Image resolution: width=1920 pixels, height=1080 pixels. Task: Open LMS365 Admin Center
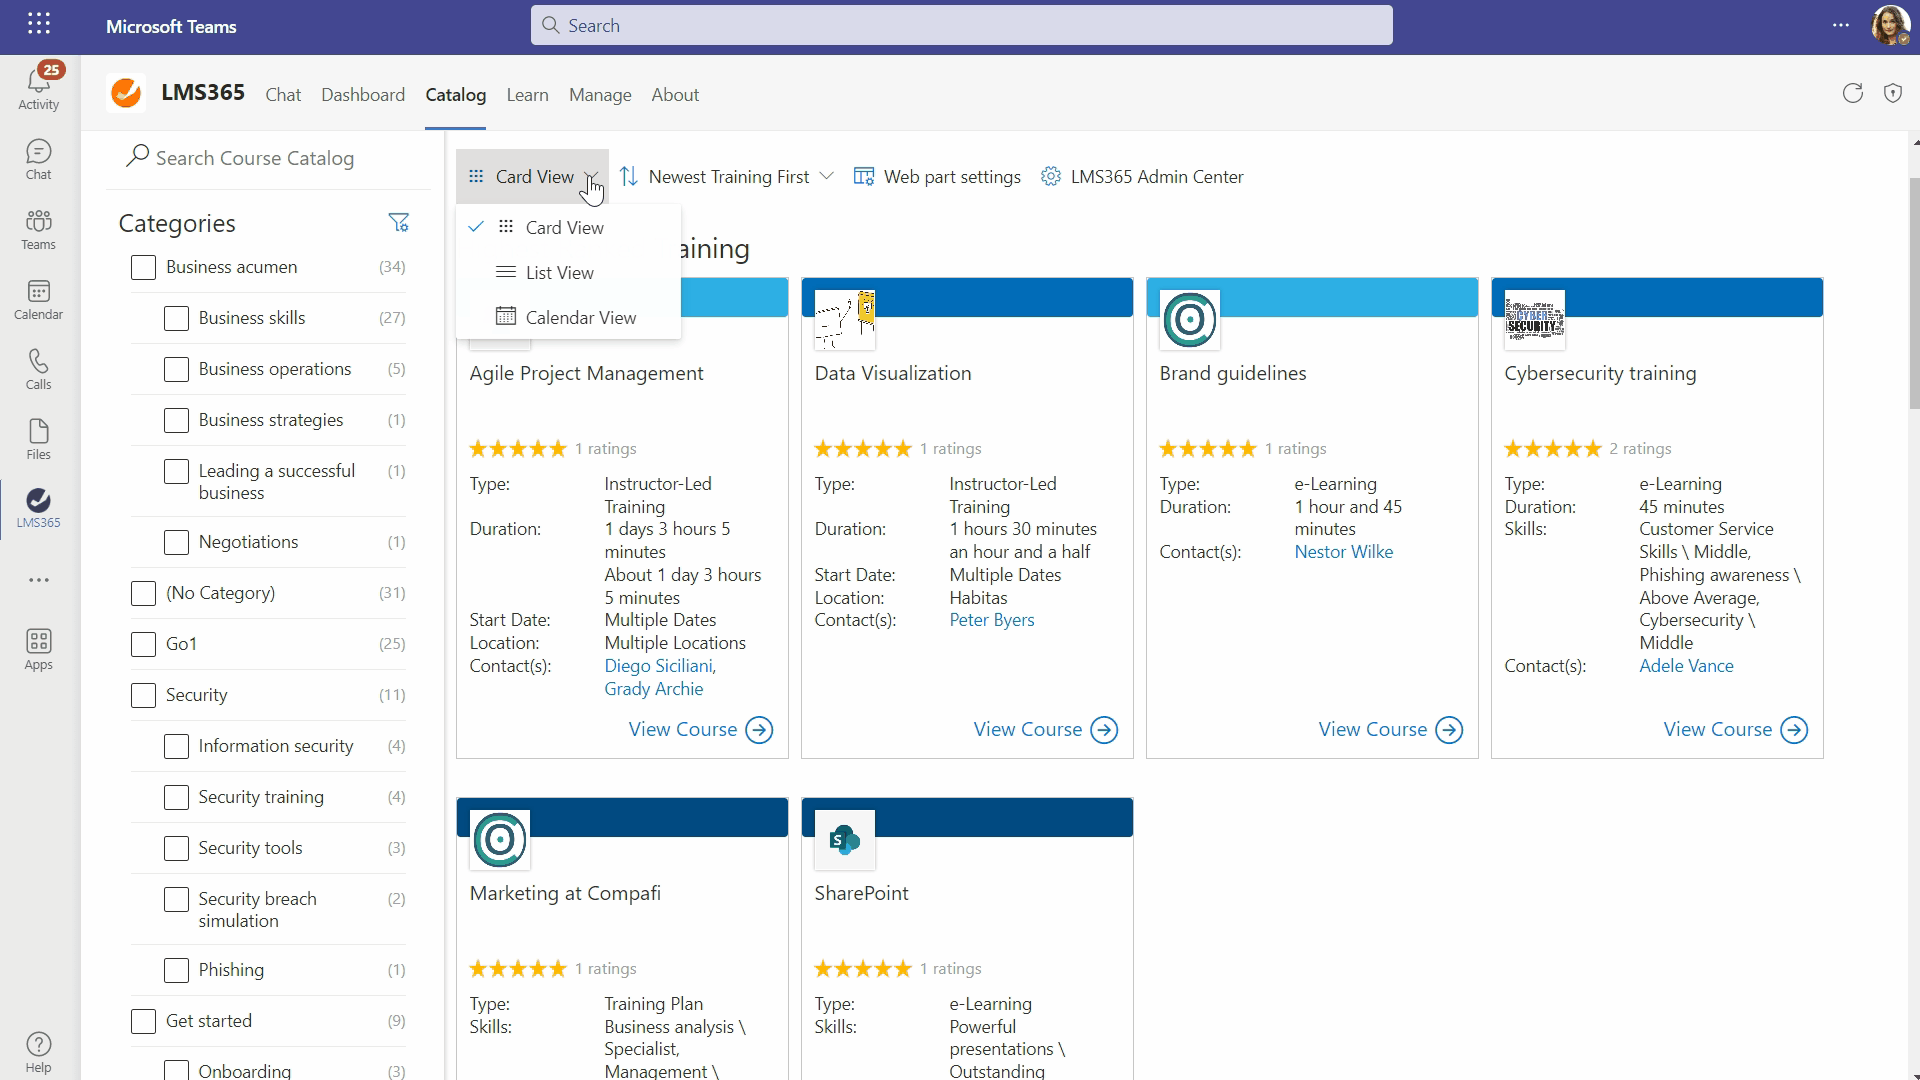coord(1142,177)
